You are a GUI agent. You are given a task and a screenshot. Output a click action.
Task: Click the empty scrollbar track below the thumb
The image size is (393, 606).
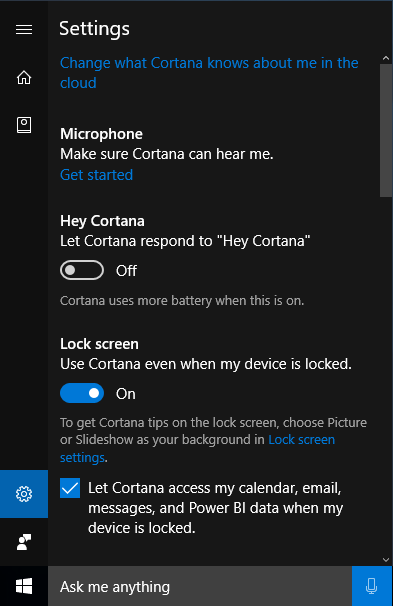[386, 375]
